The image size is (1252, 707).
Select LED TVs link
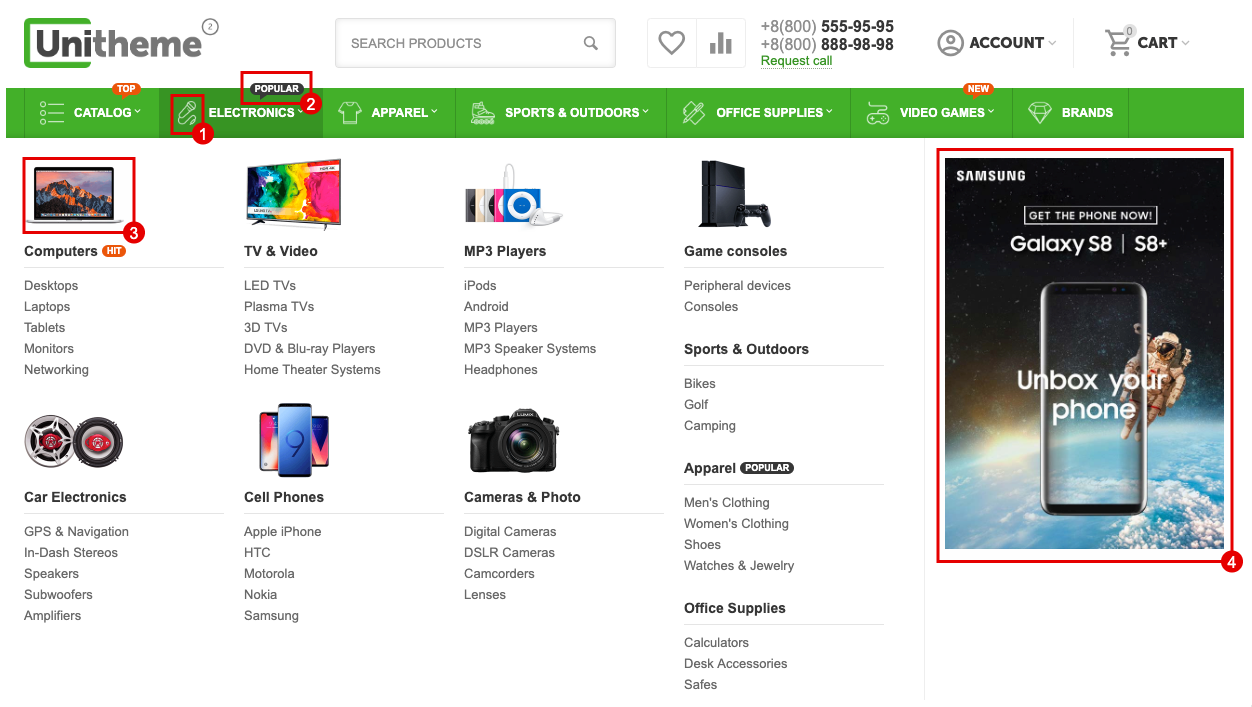point(270,286)
